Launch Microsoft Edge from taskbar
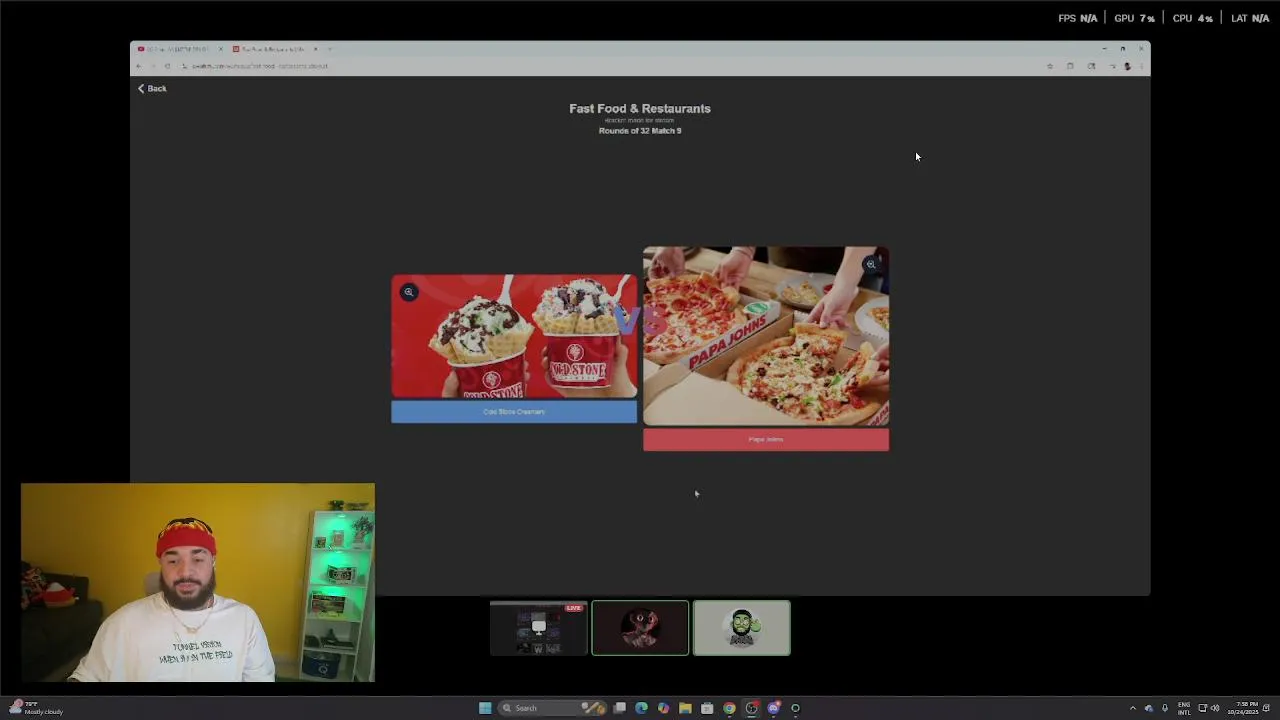Image resolution: width=1280 pixels, height=720 pixels. 641,708
